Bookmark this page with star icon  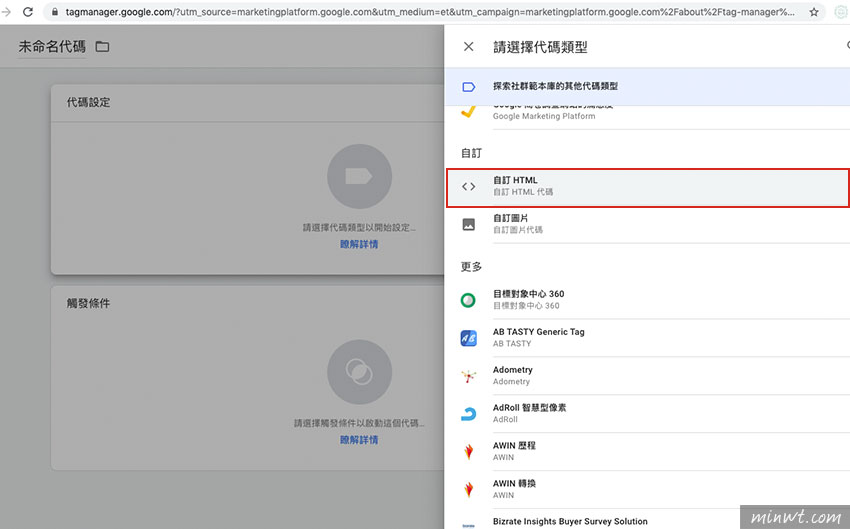[x=814, y=12]
